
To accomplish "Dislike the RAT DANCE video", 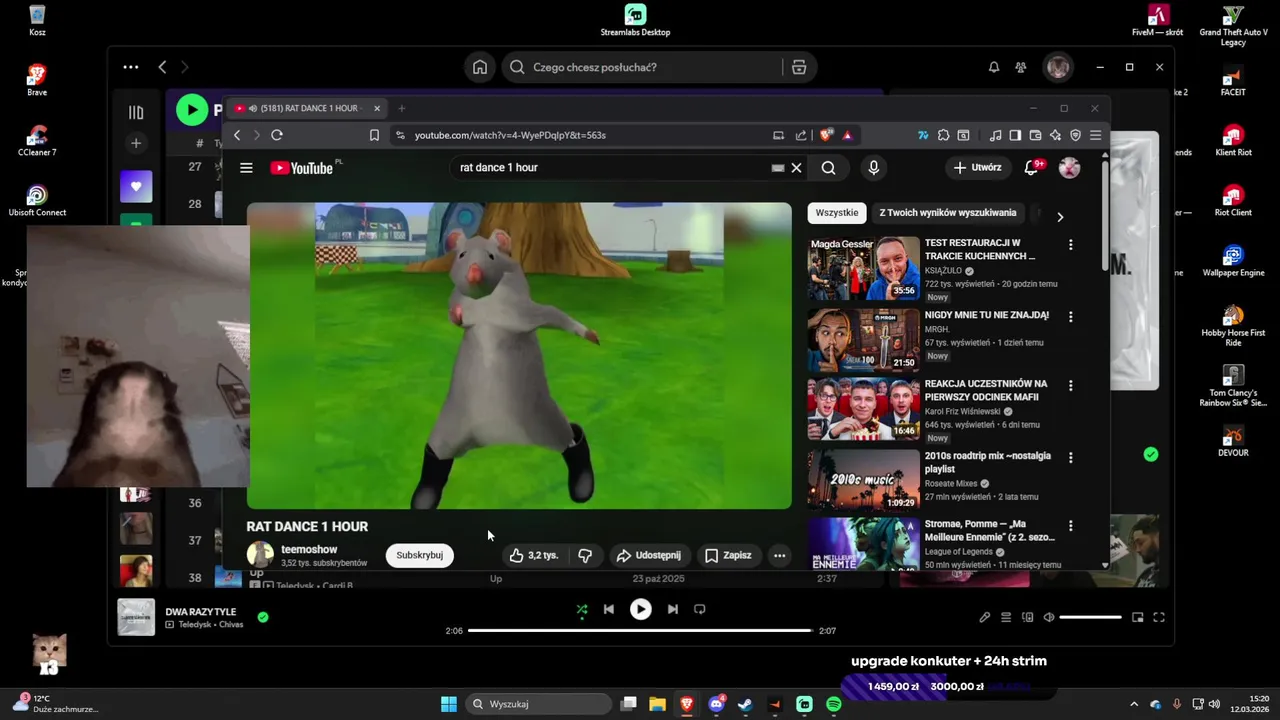I will pyautogui.click(x=585, y=555).
